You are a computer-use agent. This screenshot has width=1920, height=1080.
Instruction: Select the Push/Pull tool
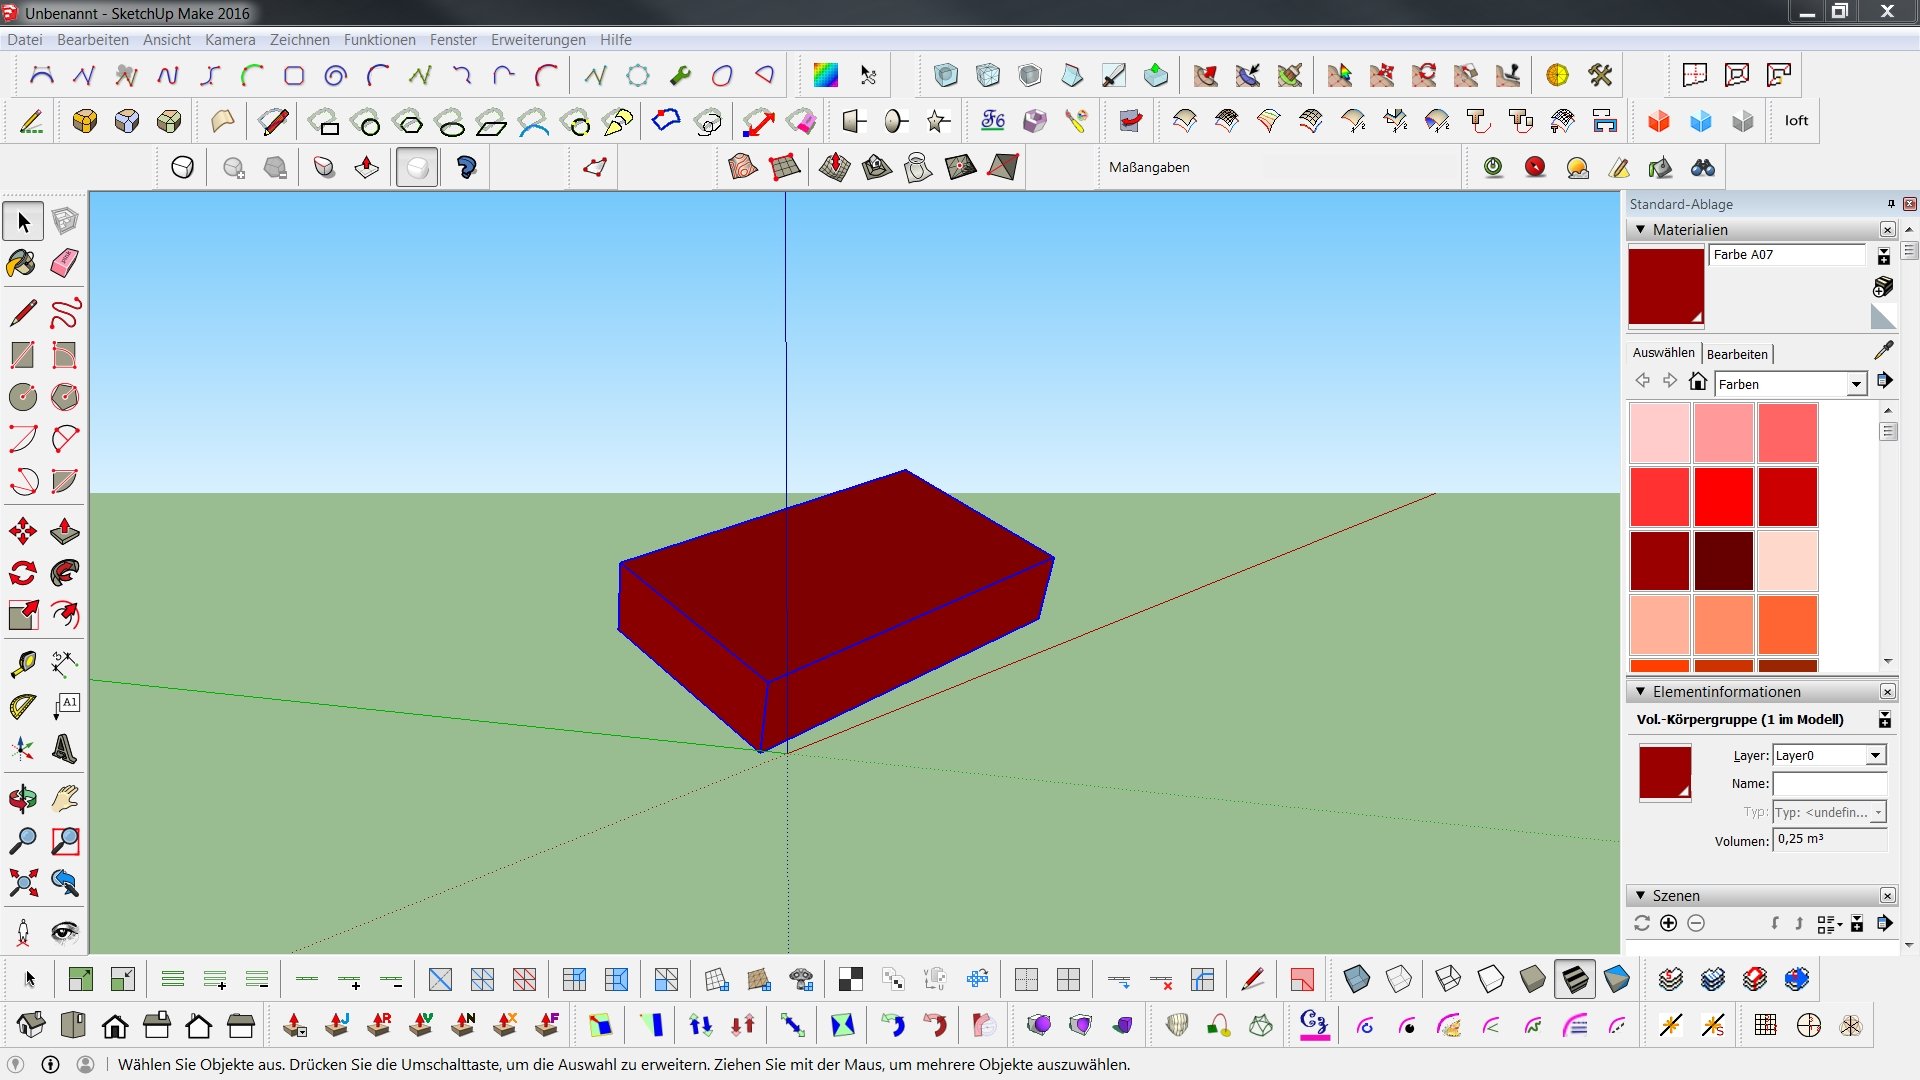[x=65, y=530]
